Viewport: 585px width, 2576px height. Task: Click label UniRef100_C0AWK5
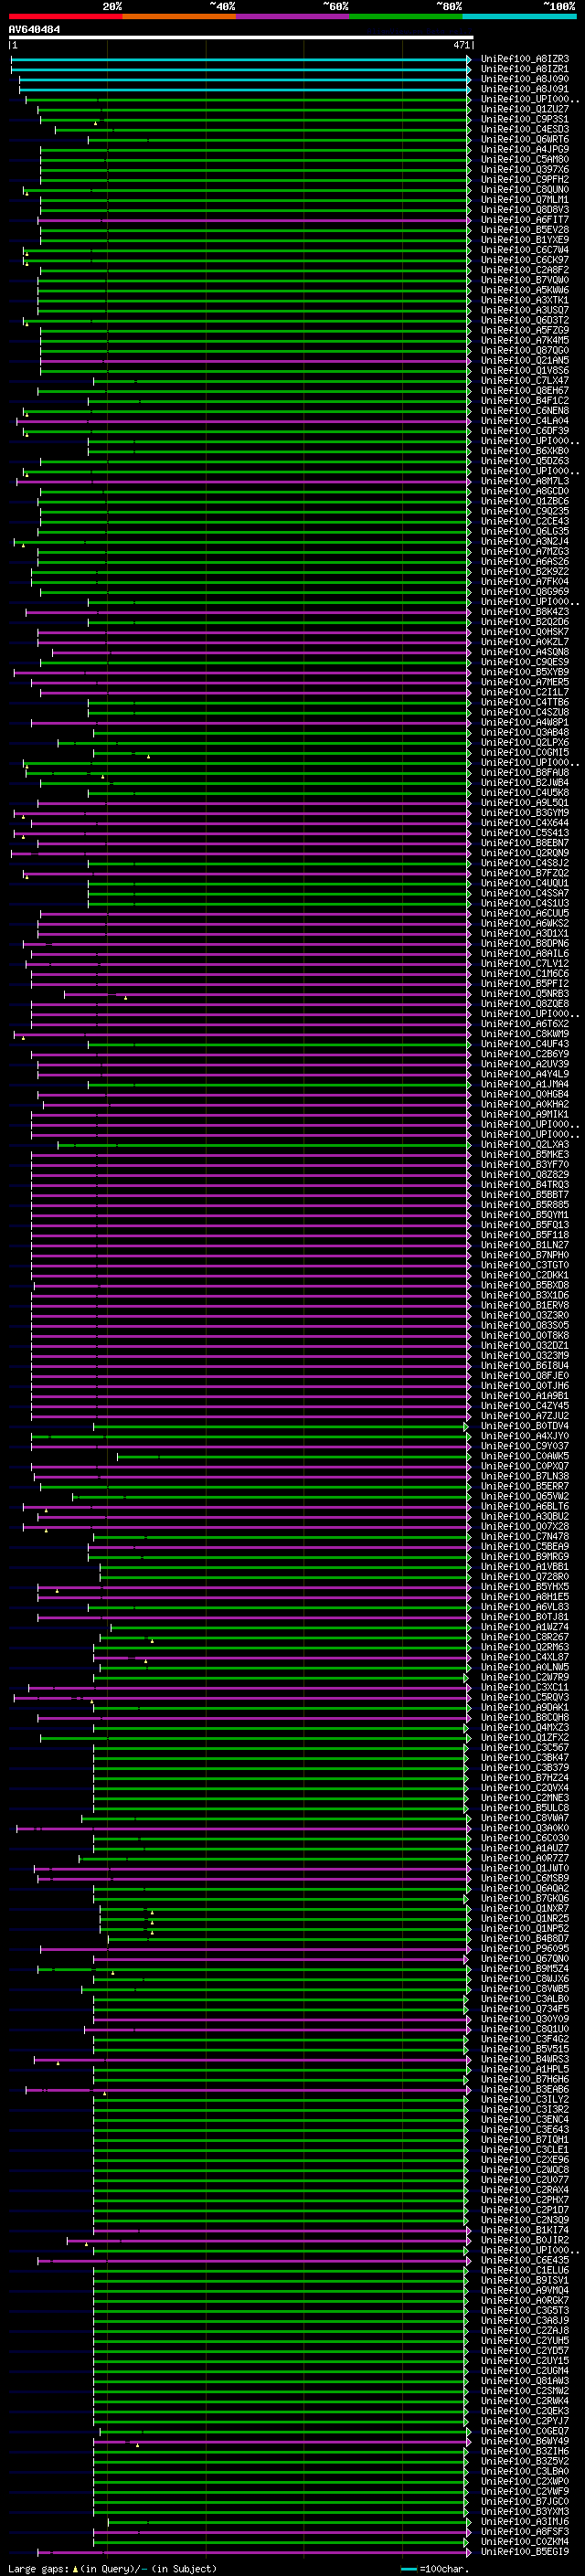click(525, 1455)
